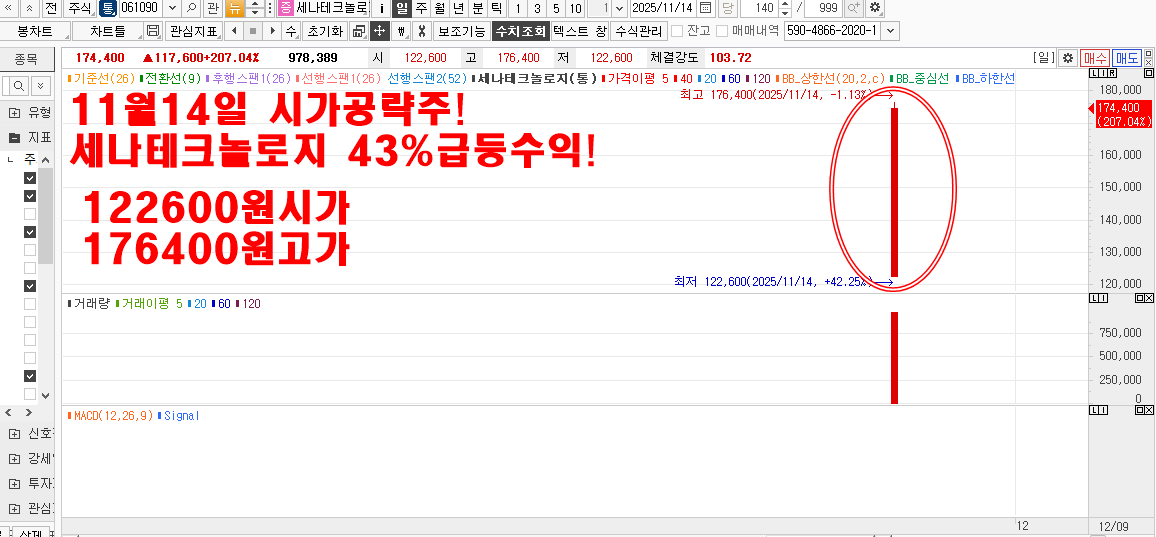The image size is (1156, 537).
Task: Click the calendar icon beside the date field
Action: 705,8
